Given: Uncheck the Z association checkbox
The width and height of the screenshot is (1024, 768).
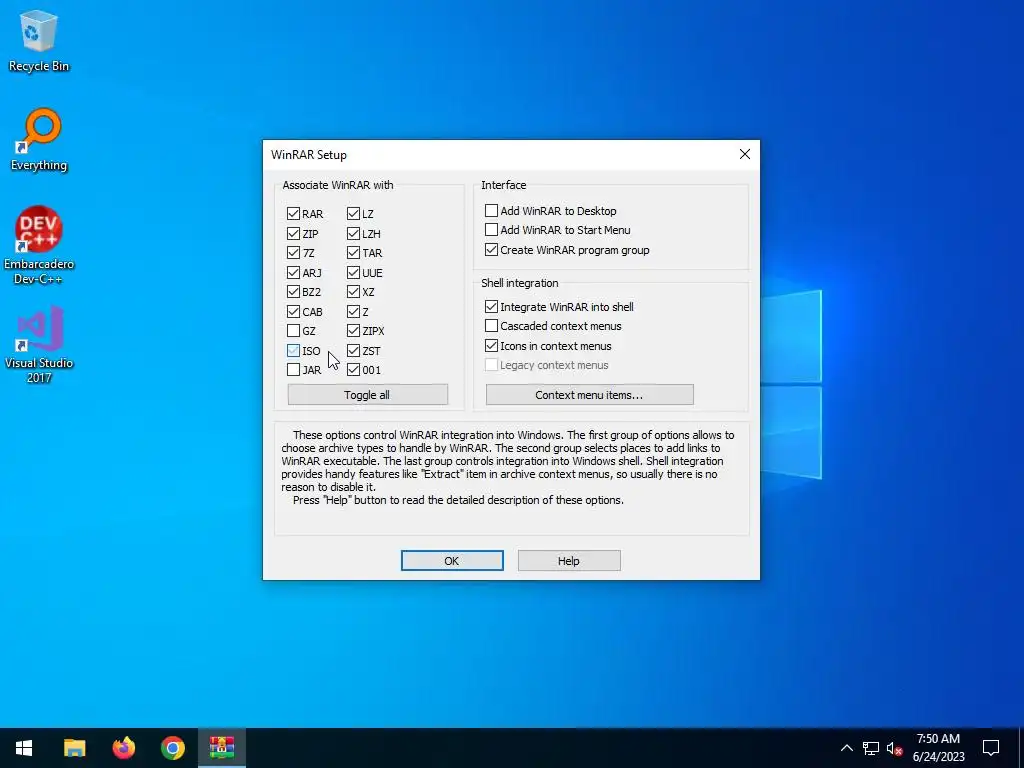Looking at the screenshot, I should pos(353,312).
